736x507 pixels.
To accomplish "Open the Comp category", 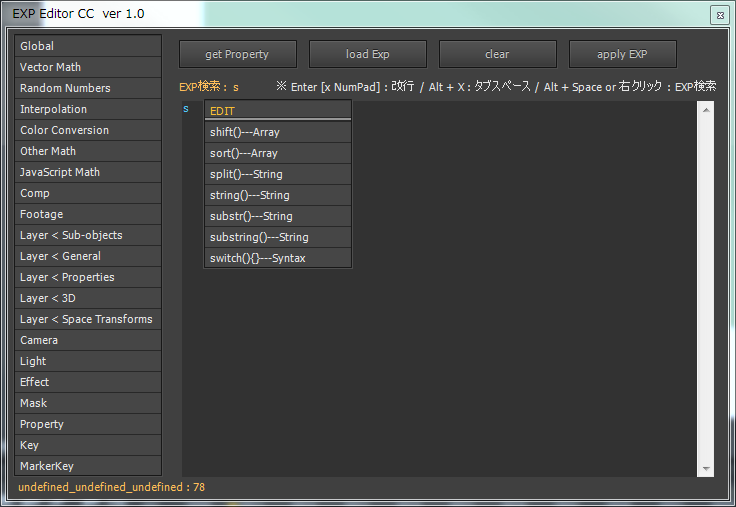I will pos(88,193).
